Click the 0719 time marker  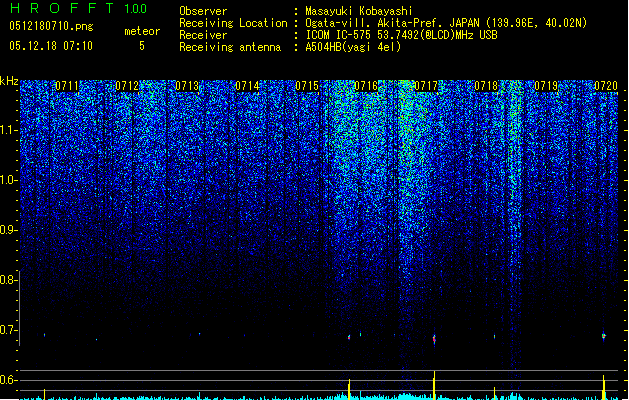pyautogui.click(x=546, y=86)
